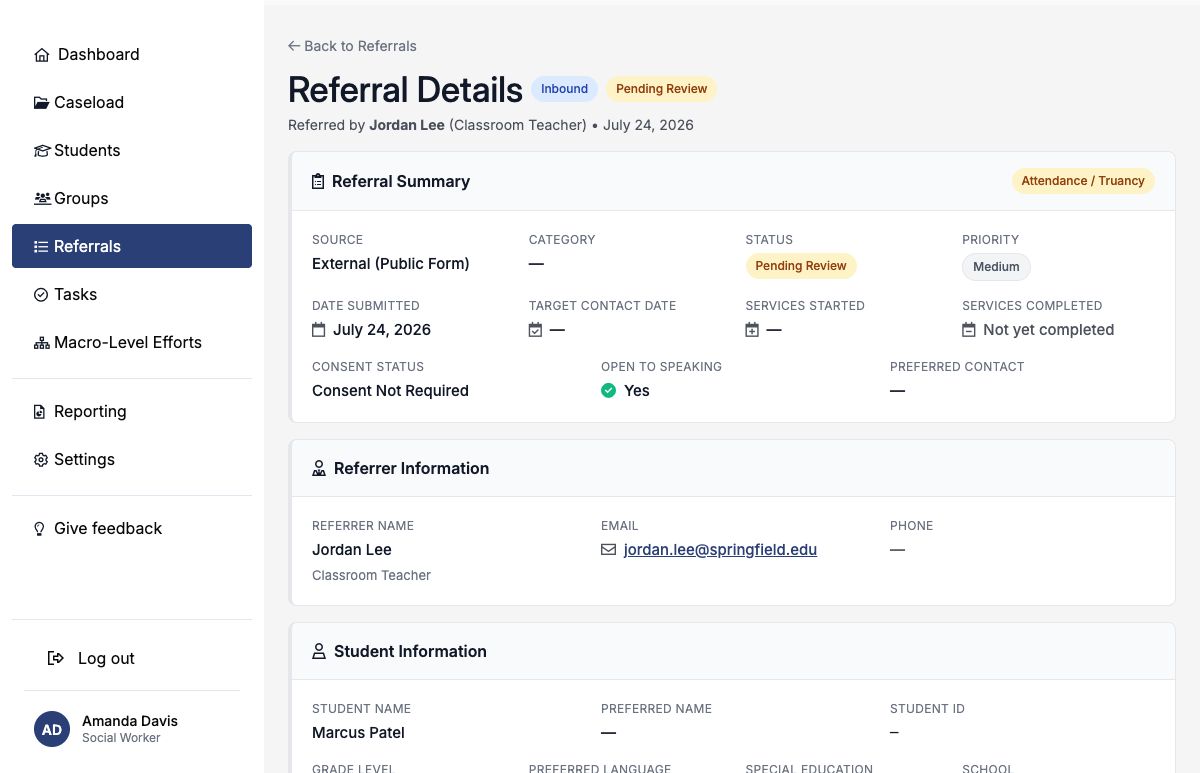This screenshot has height=773, width=1200.
Task: Go to Reporting
Action: click(x=132, y=411)
